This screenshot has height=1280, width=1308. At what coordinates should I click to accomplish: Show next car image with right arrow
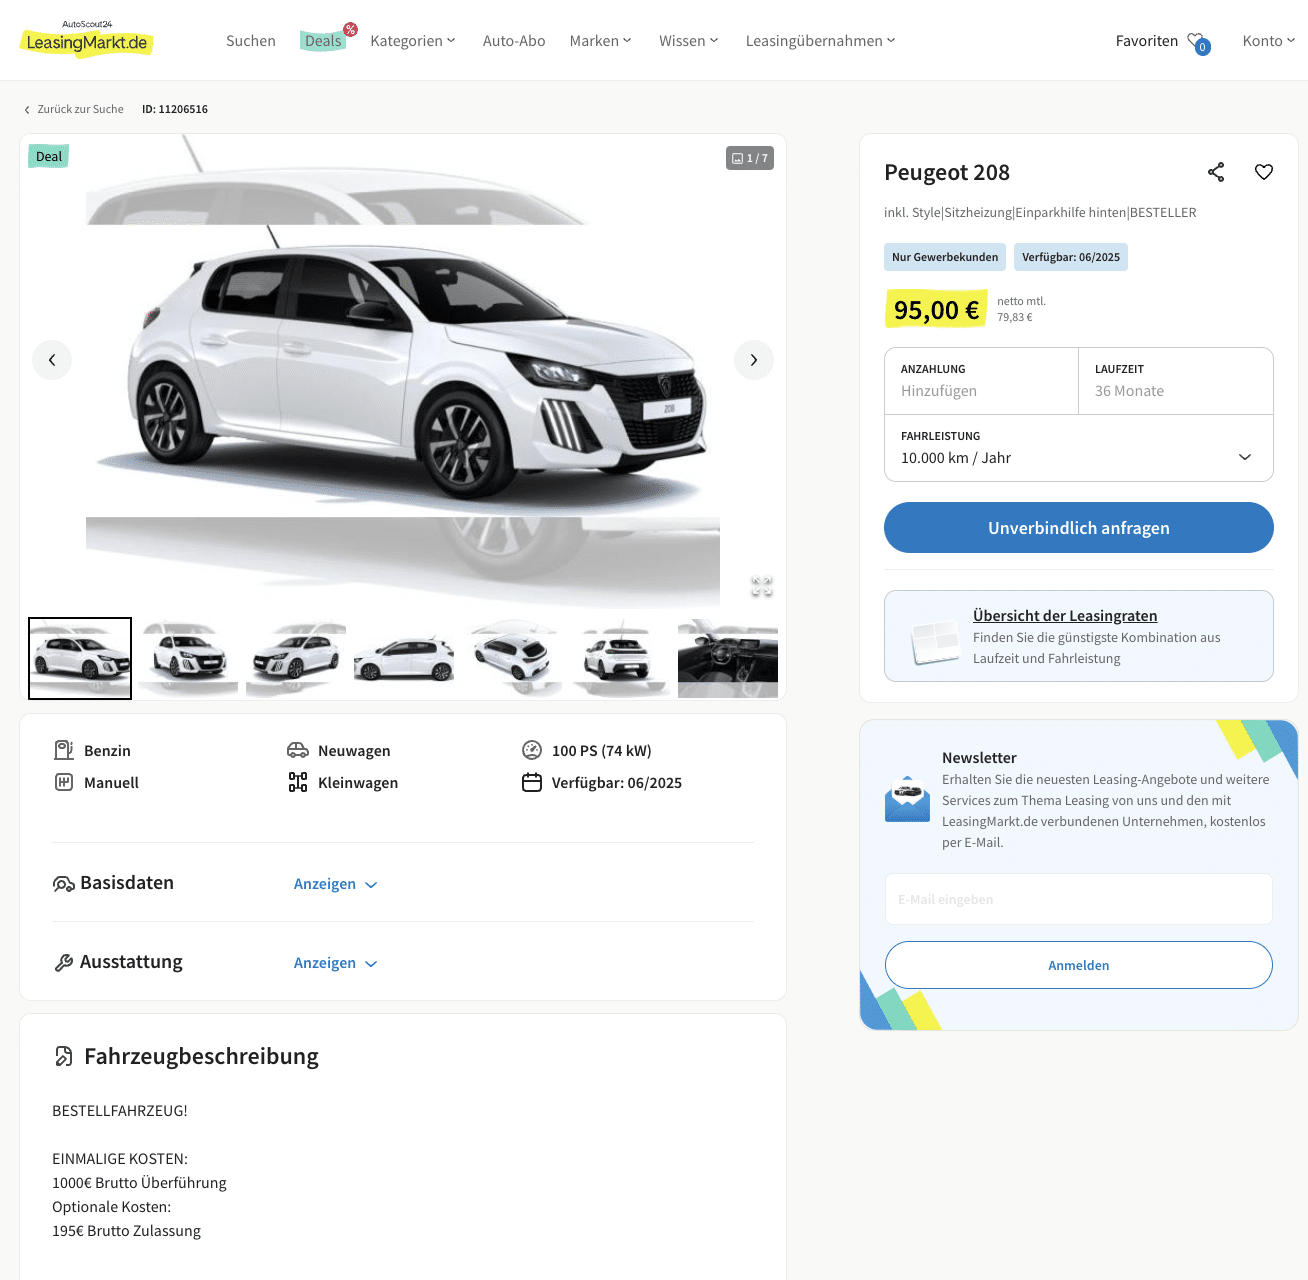point(754,360)
